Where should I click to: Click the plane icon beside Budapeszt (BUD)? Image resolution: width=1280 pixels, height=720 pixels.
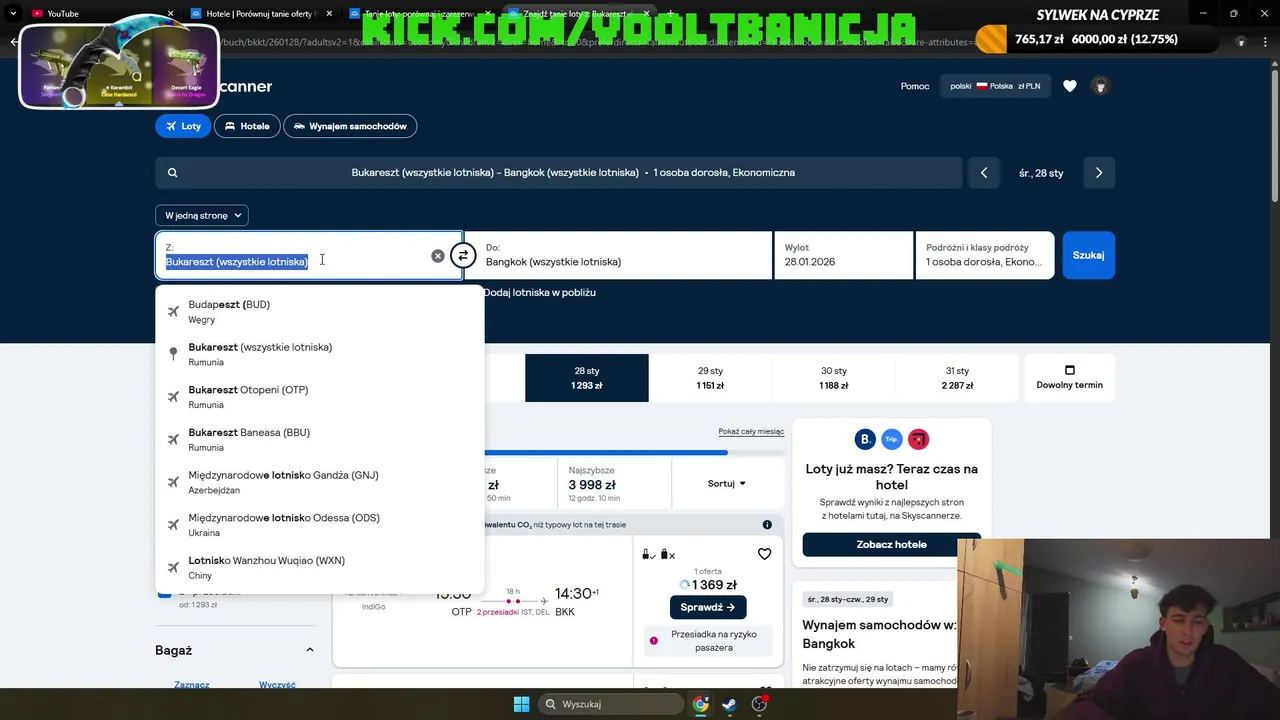[x=173, y=312]
